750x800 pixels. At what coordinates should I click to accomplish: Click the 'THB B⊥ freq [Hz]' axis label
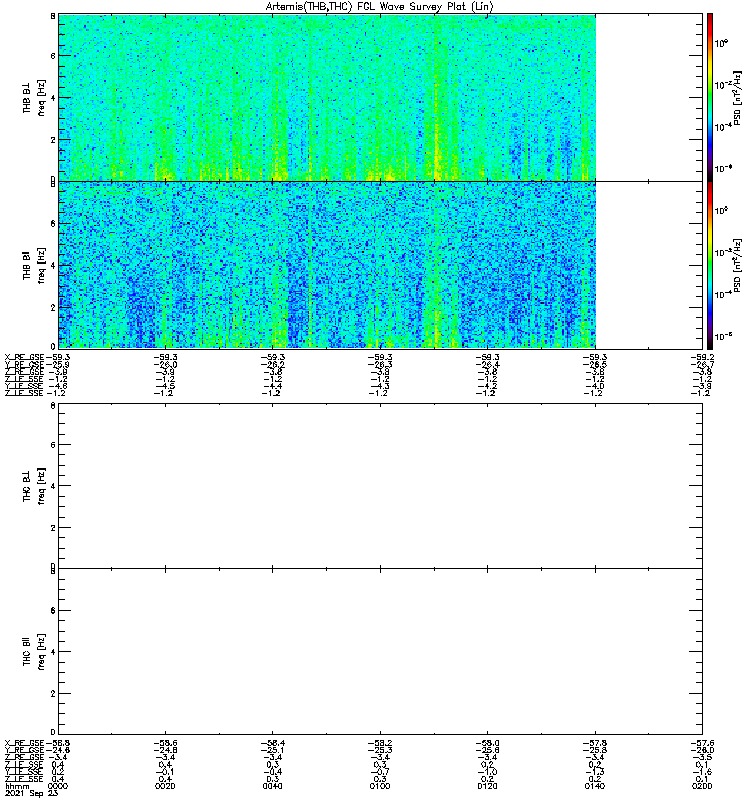point(34,98)
